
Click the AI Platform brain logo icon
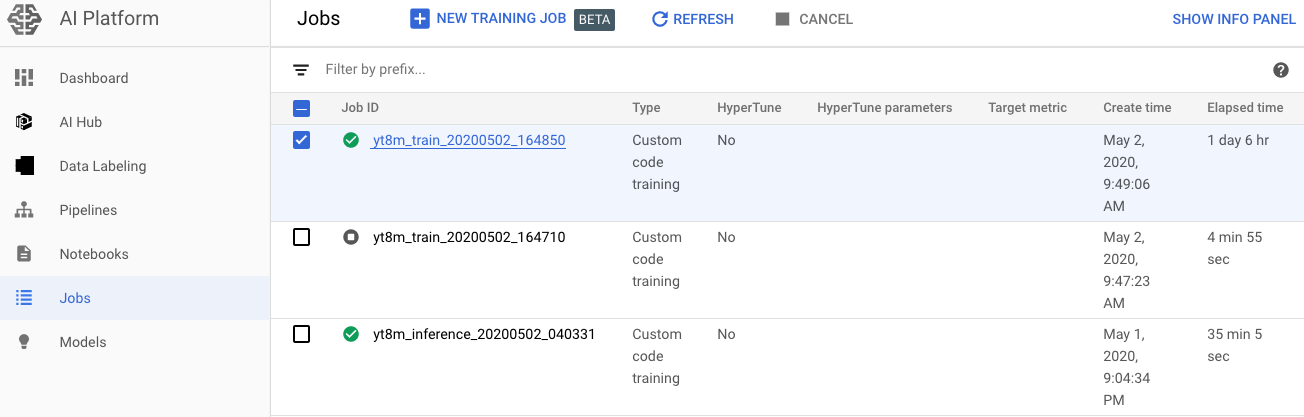tap(25, 19)
